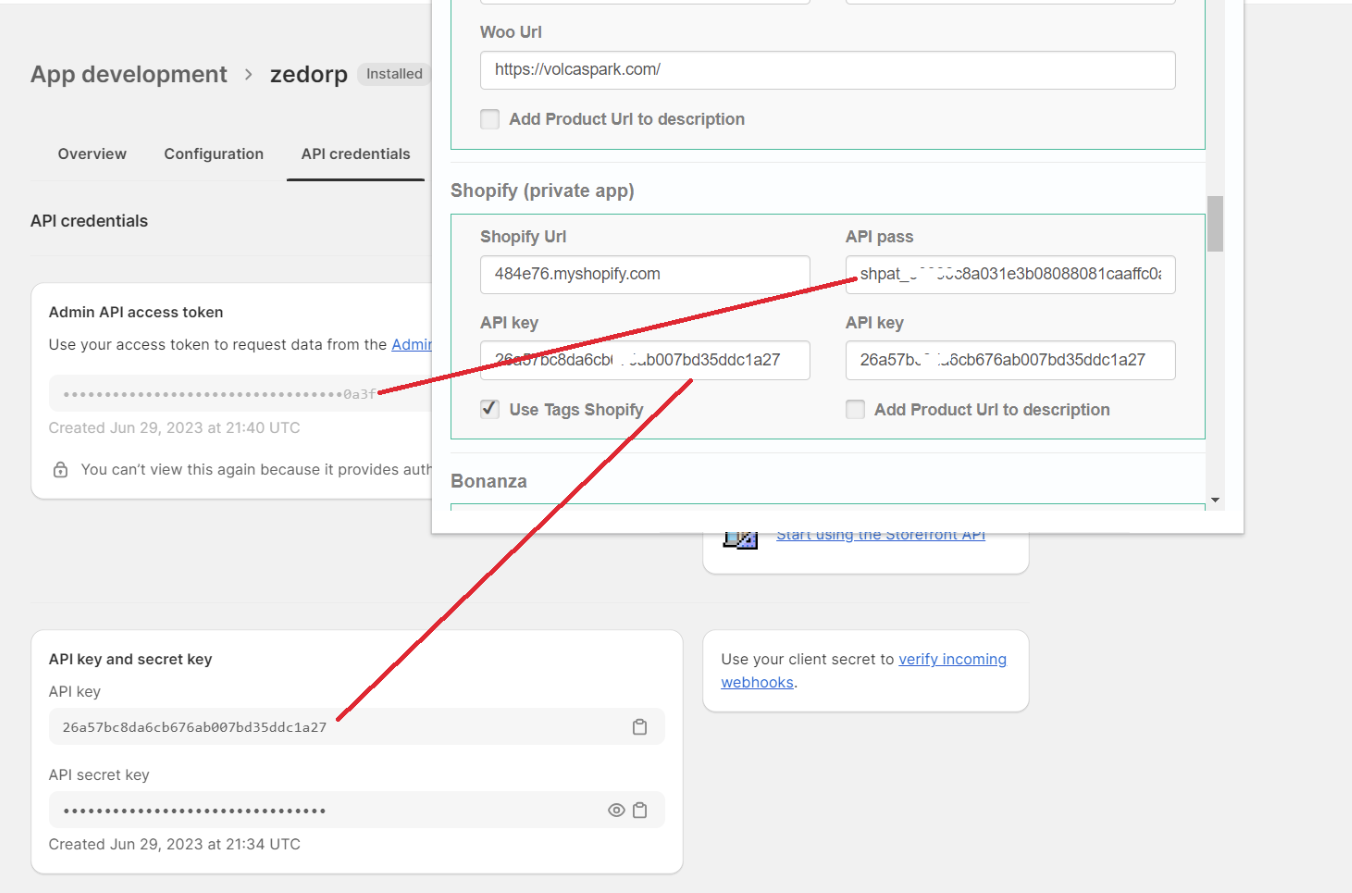Copy the API key with clipboard icon
The width and height of the screenshot is (1352, 893).
tap(640, 727)
